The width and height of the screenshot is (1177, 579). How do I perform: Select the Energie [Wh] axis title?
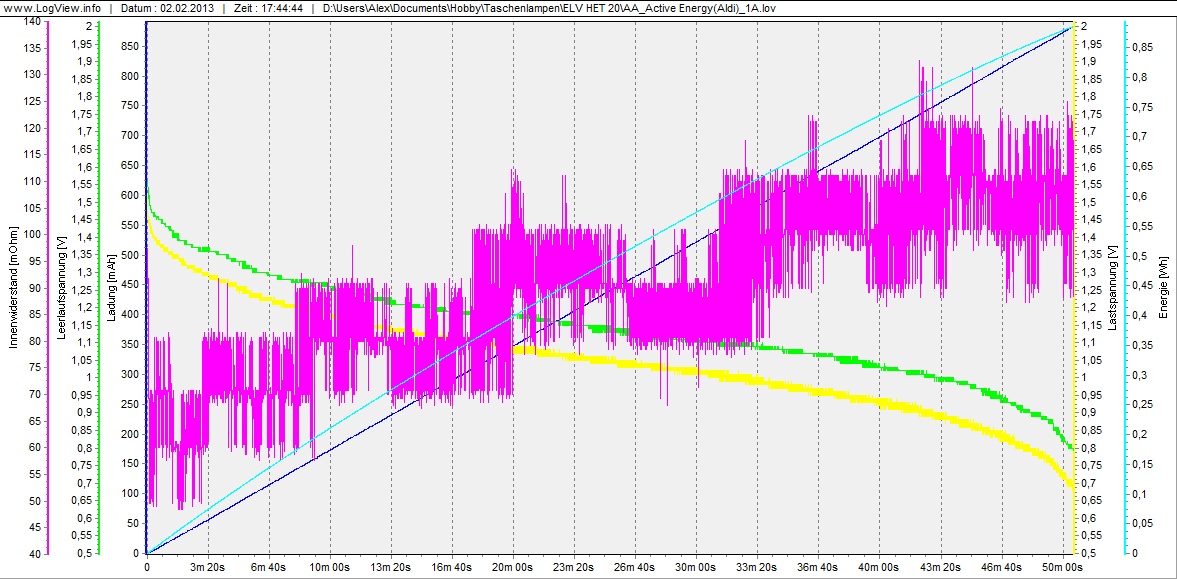point(1162,289)
